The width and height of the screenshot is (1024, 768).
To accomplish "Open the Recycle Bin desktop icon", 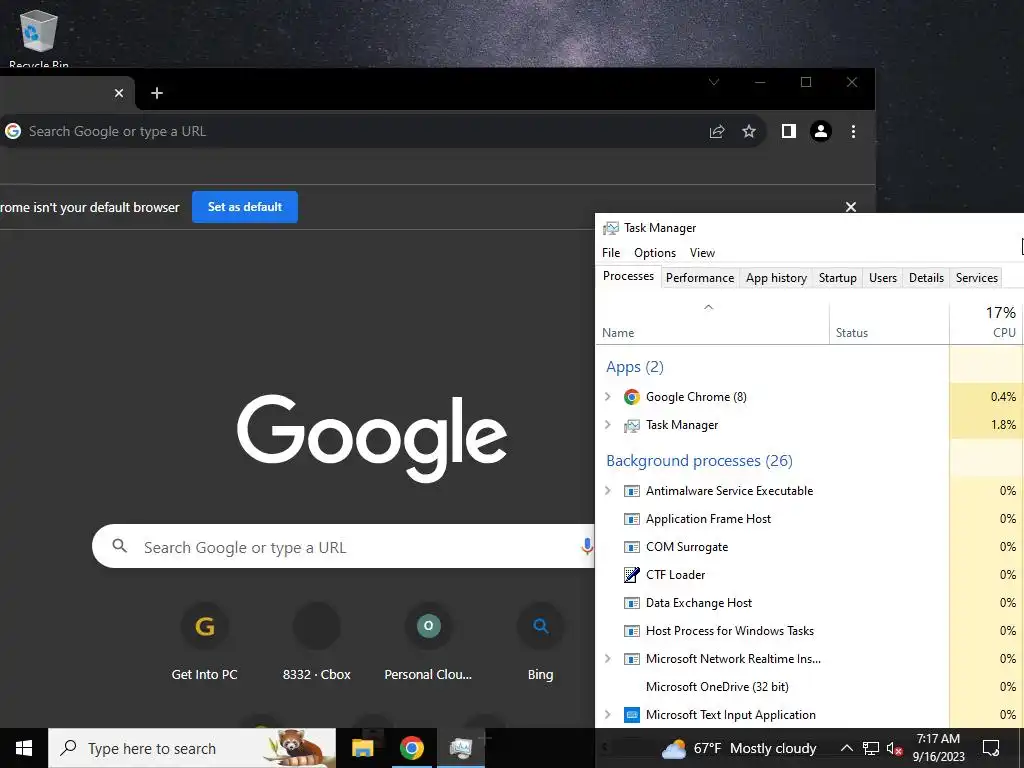I will click(x=39, y=36).
